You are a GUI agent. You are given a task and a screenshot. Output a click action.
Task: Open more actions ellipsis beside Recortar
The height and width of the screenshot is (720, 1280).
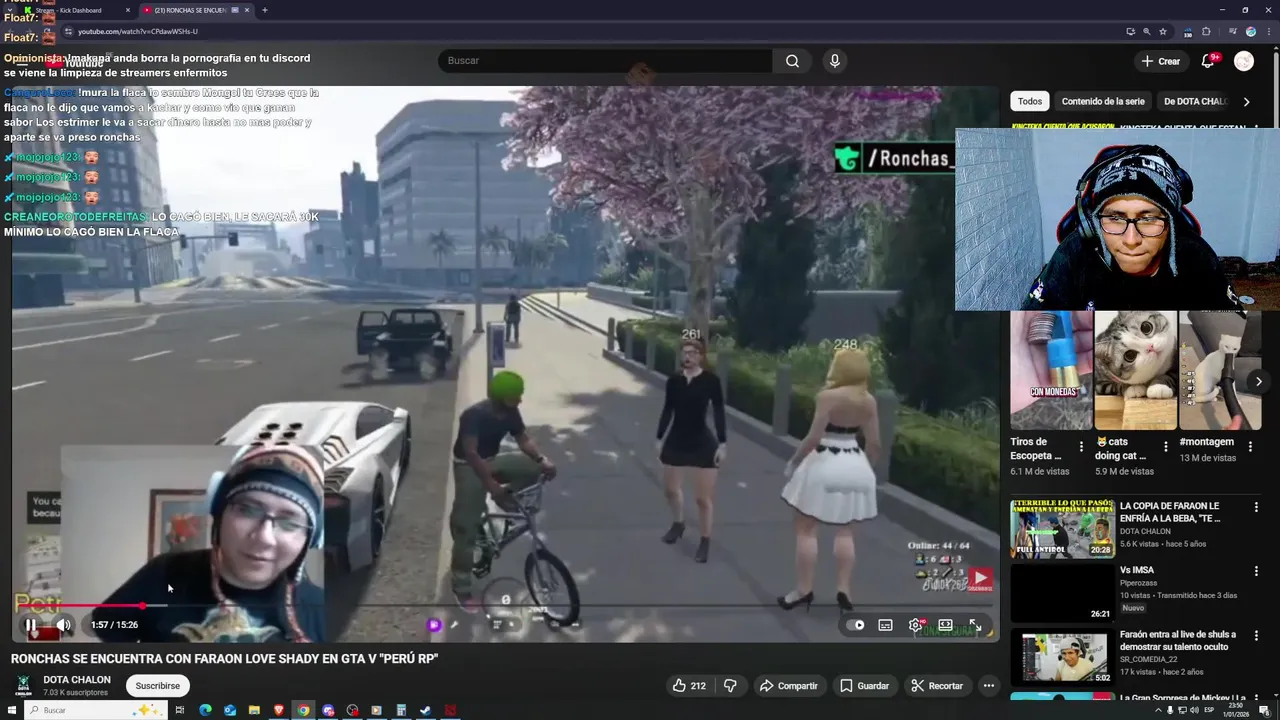tap(989, 686)
